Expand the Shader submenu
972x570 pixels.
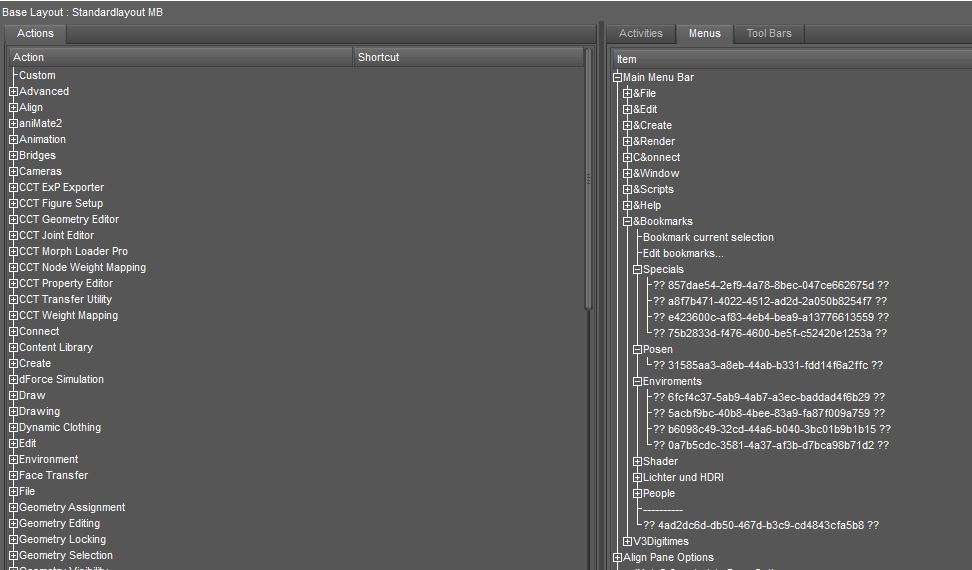point(637,462)
